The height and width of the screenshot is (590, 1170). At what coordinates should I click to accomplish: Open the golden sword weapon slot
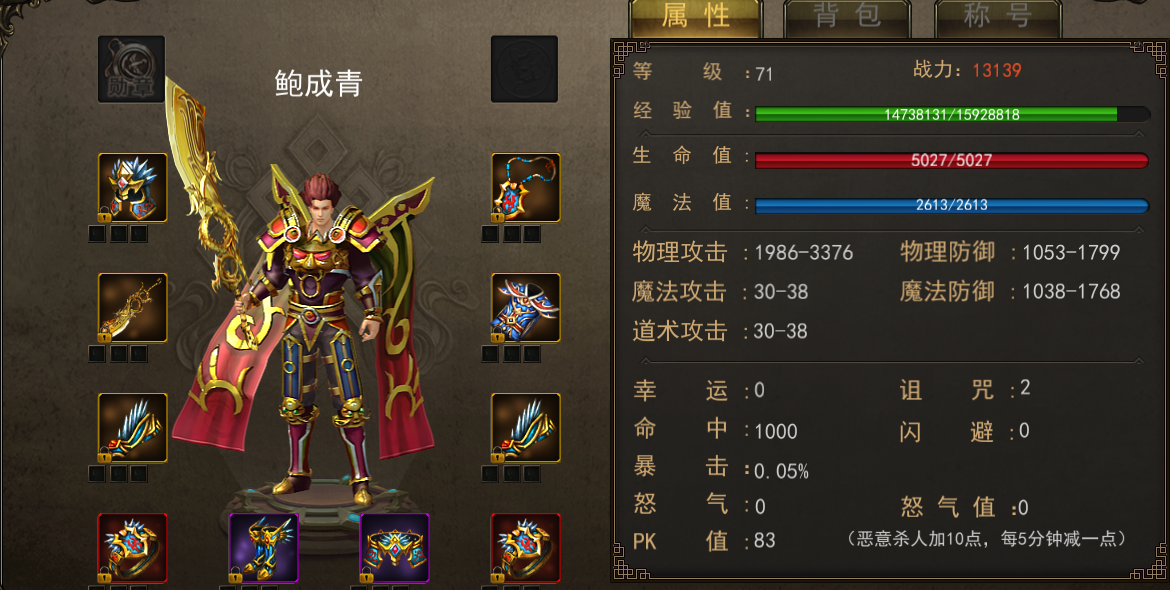coord(133,307)
